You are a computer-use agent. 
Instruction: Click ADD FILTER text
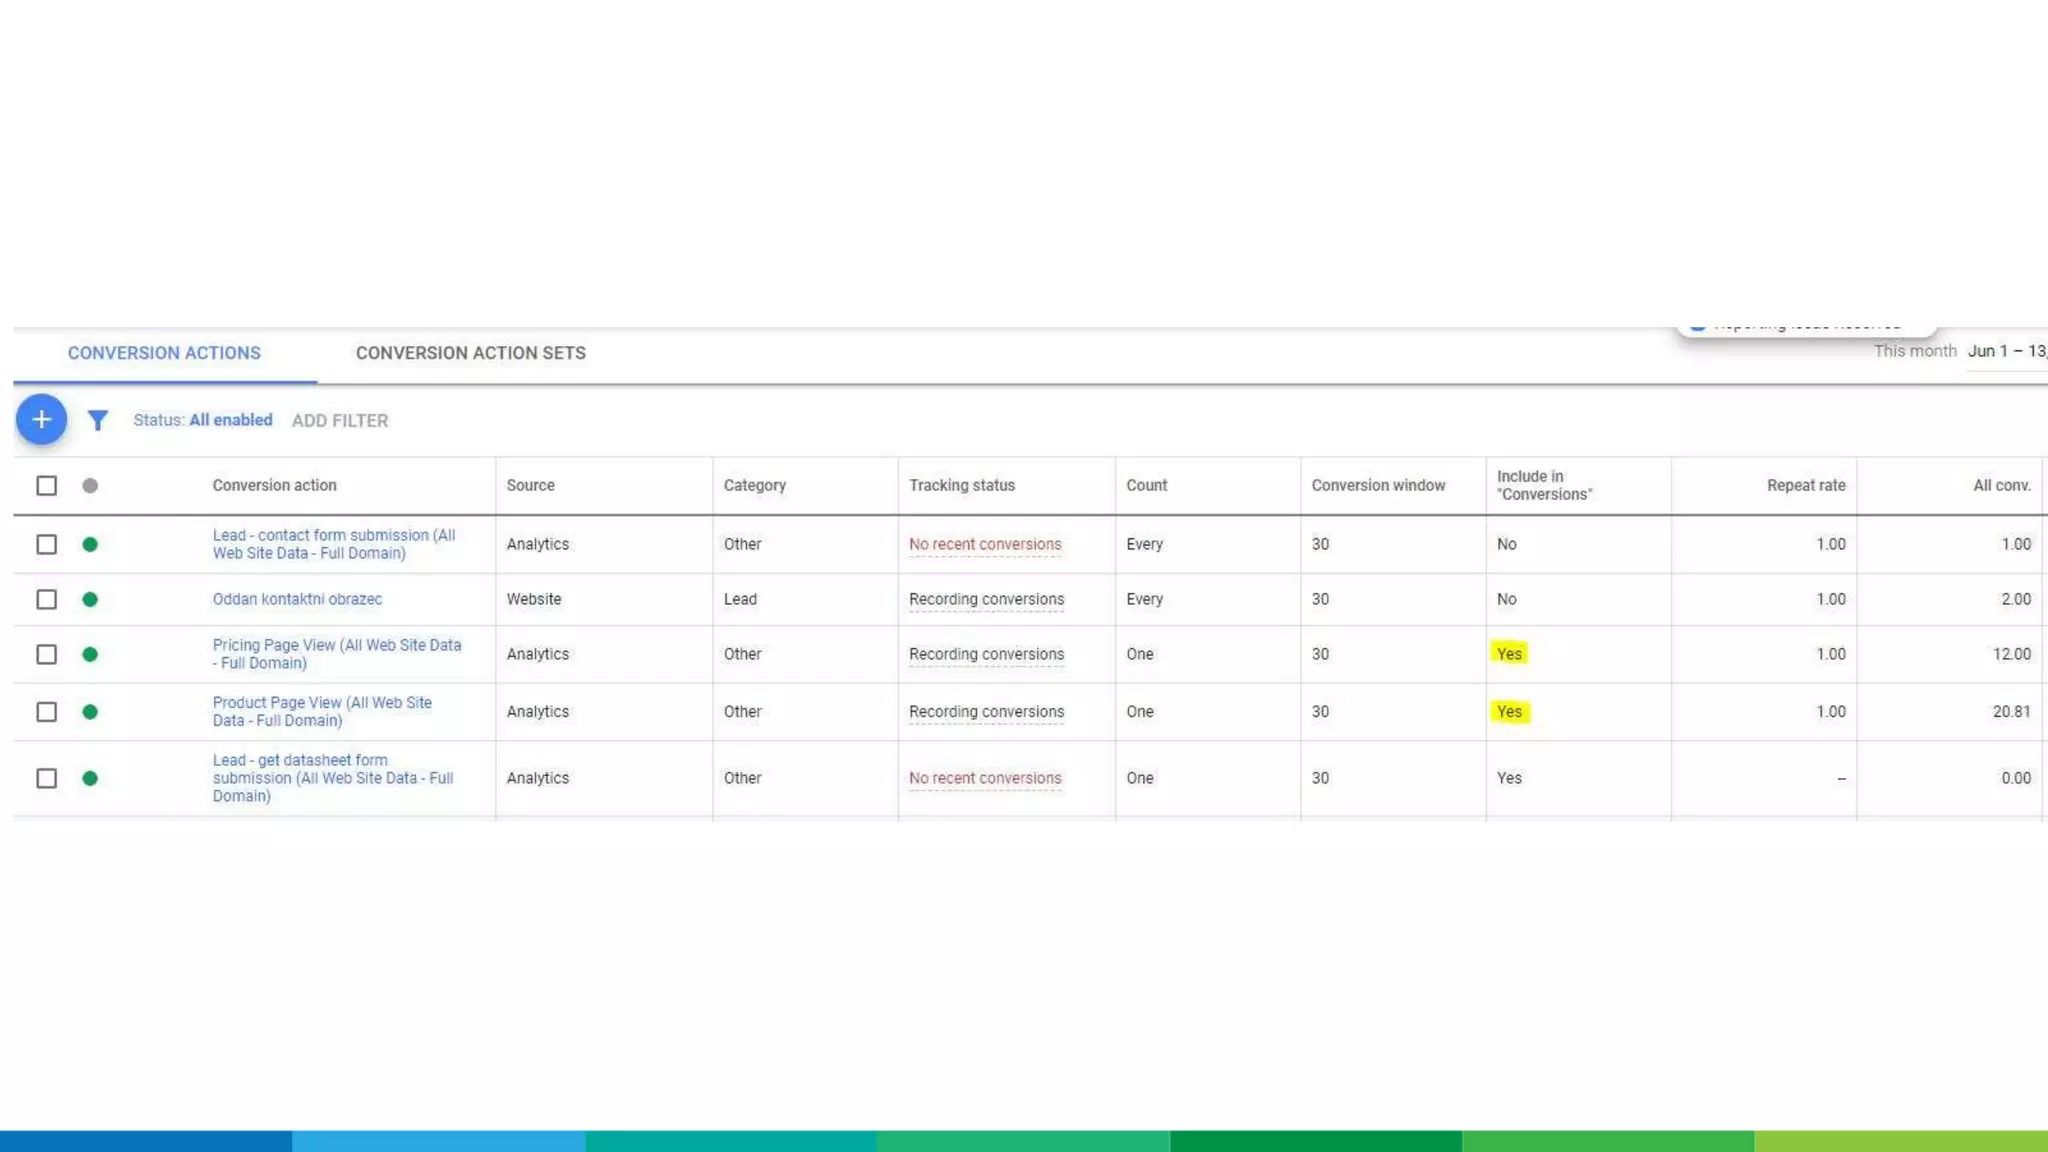[x=340, y=421]
